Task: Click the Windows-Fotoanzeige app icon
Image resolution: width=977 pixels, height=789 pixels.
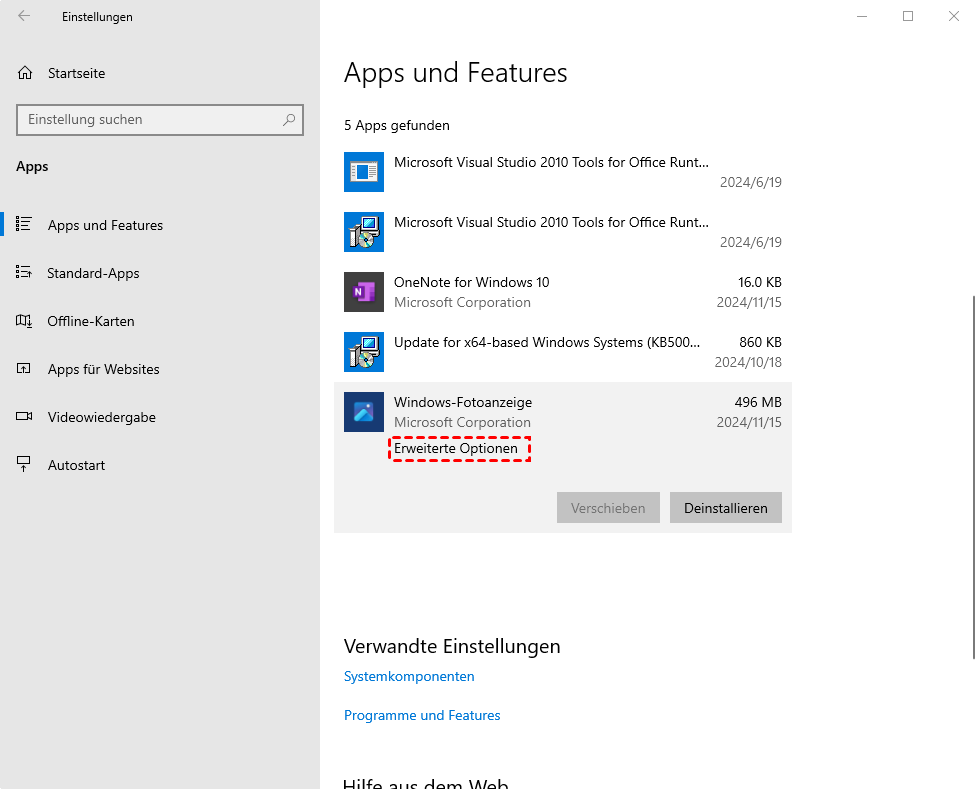Action: [364, 412]
